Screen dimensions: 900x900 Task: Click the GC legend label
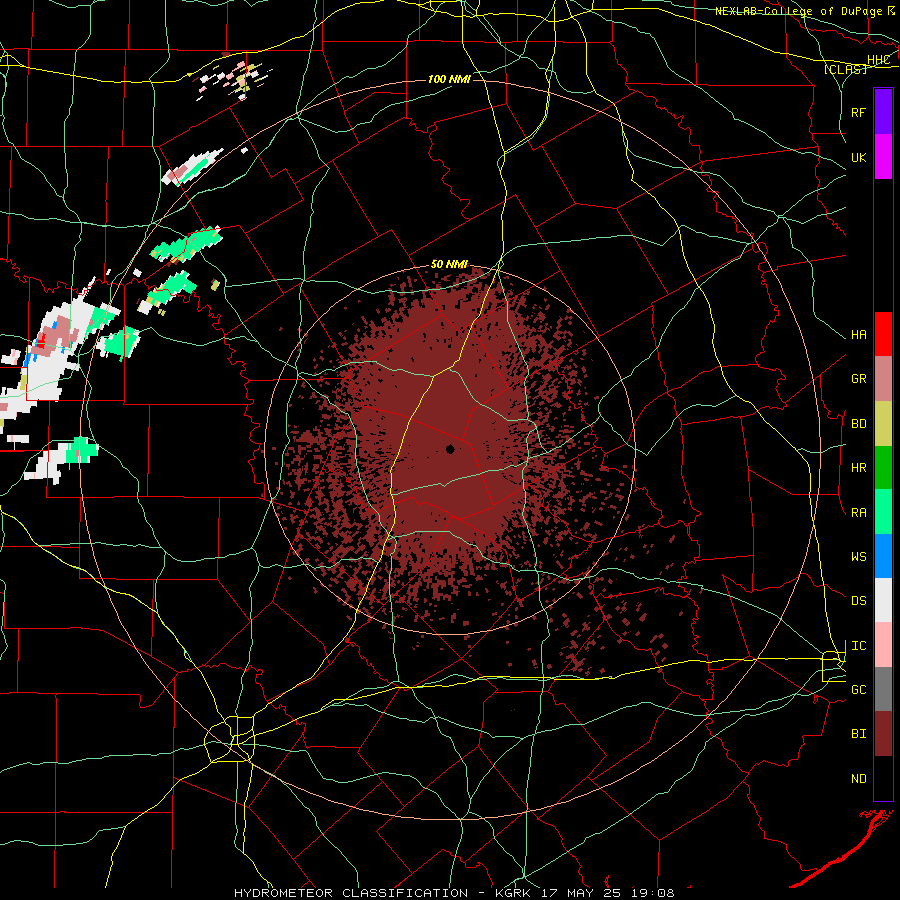858,690
